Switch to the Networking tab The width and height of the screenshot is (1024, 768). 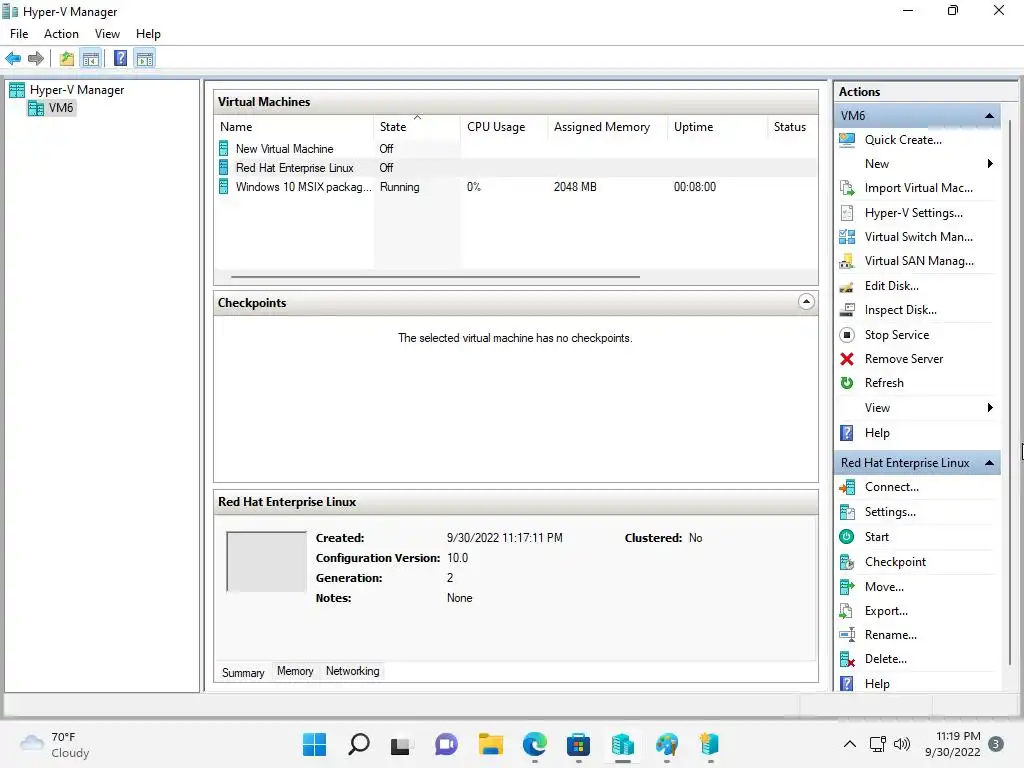coord(353,671)
